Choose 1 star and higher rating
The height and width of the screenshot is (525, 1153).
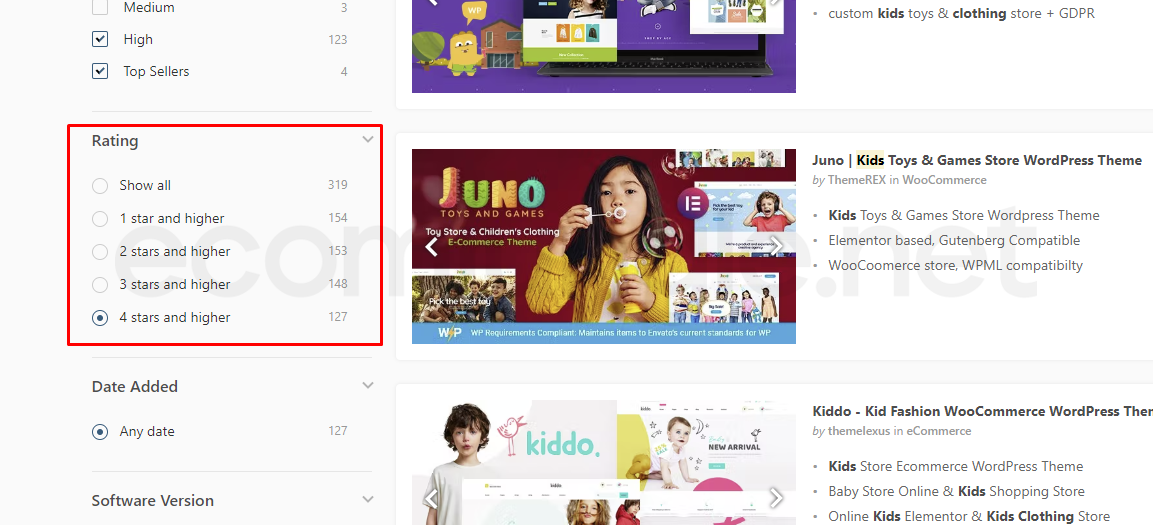pos(100,218)
